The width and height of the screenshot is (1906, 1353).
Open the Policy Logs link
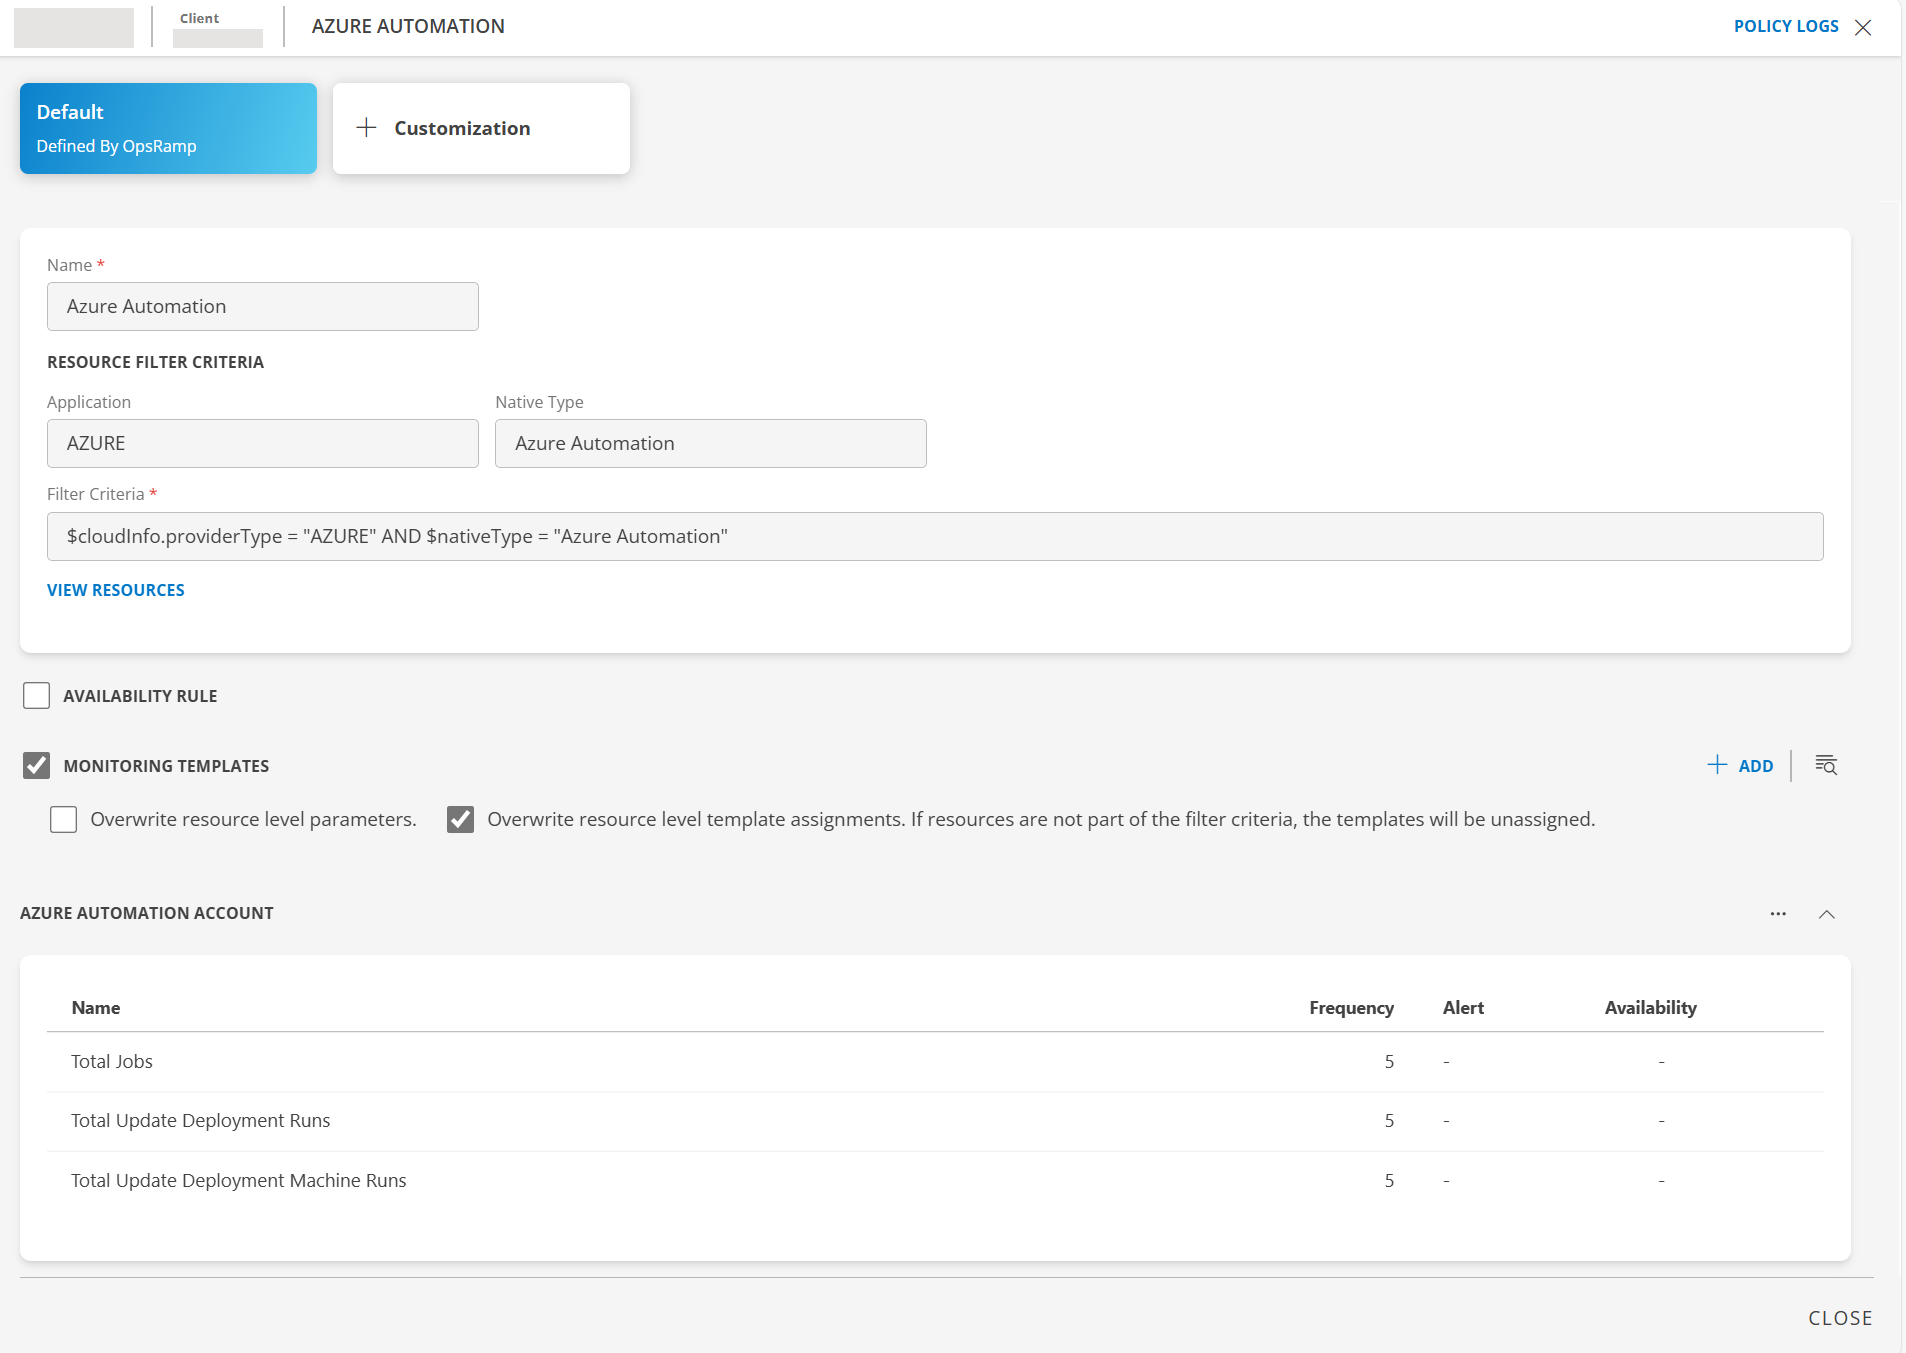1786,27
